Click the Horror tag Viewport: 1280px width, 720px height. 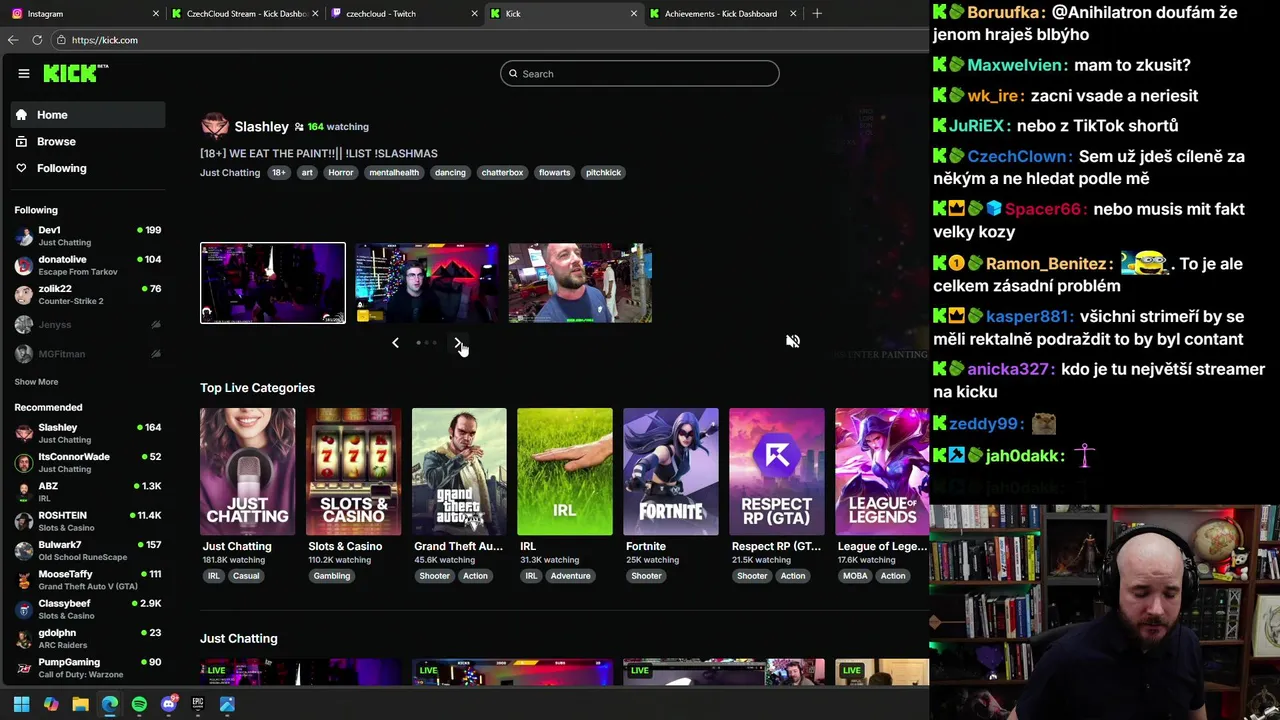pyautogui.click(x=341, y=173)
